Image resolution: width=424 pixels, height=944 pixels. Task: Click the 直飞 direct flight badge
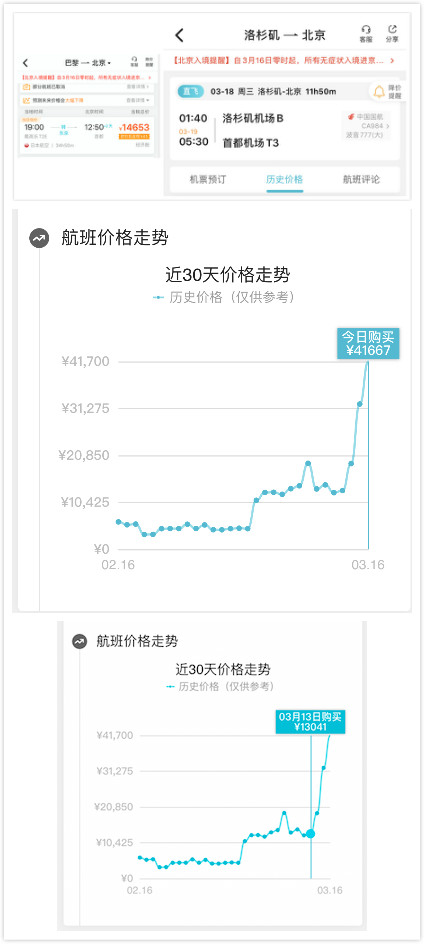point(190,92)
